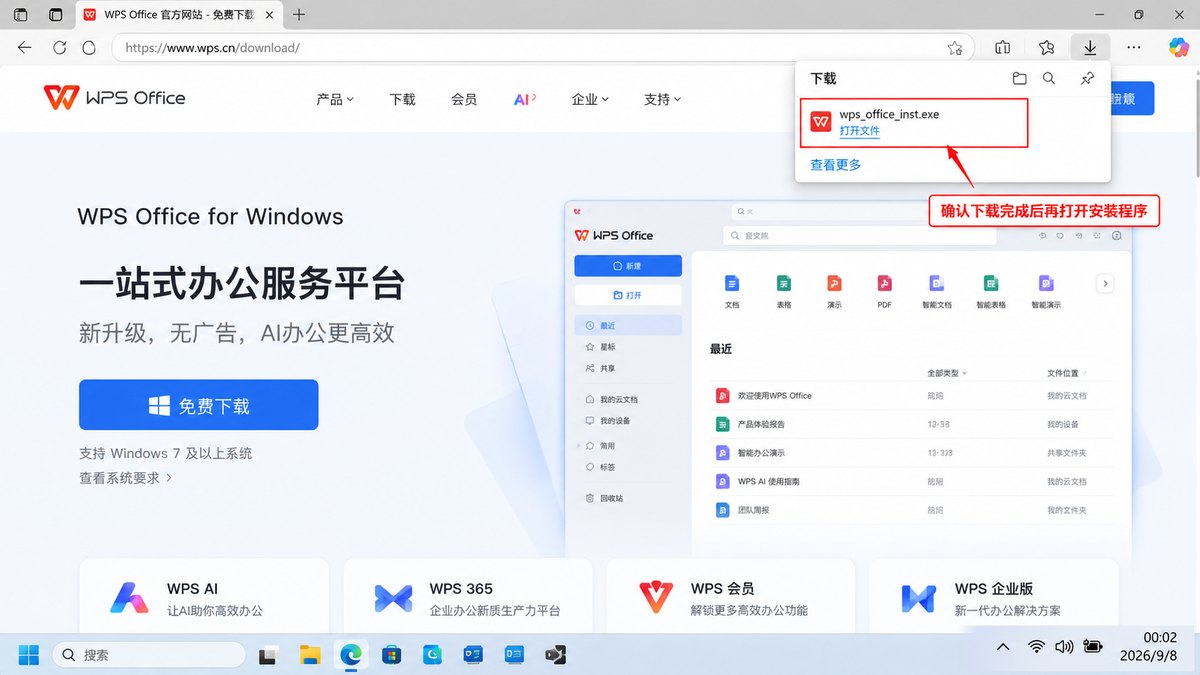The height and width of the screenshot is (675, 1200).
Task: Show hidden tray icons chevron
Action: pyautogui.click(x=1004, y=647)
